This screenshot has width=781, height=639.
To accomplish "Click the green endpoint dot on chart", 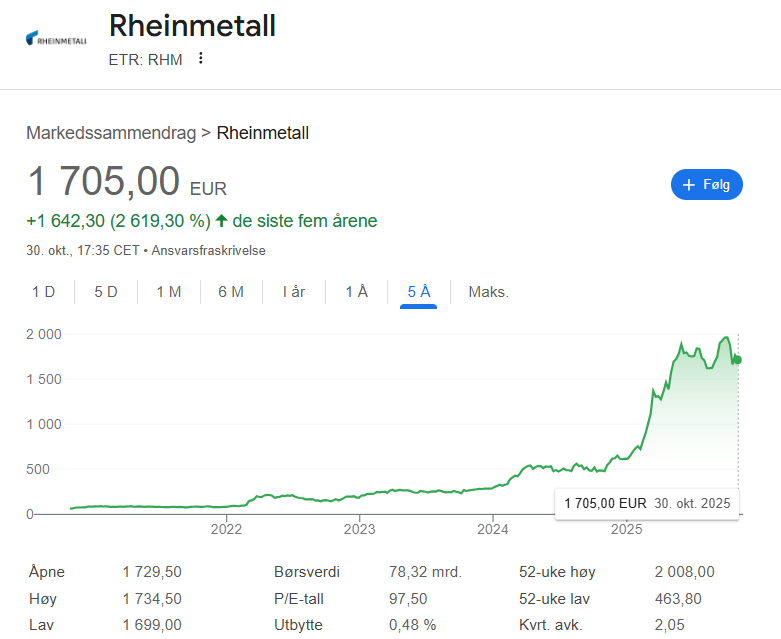I will (738, 360).
